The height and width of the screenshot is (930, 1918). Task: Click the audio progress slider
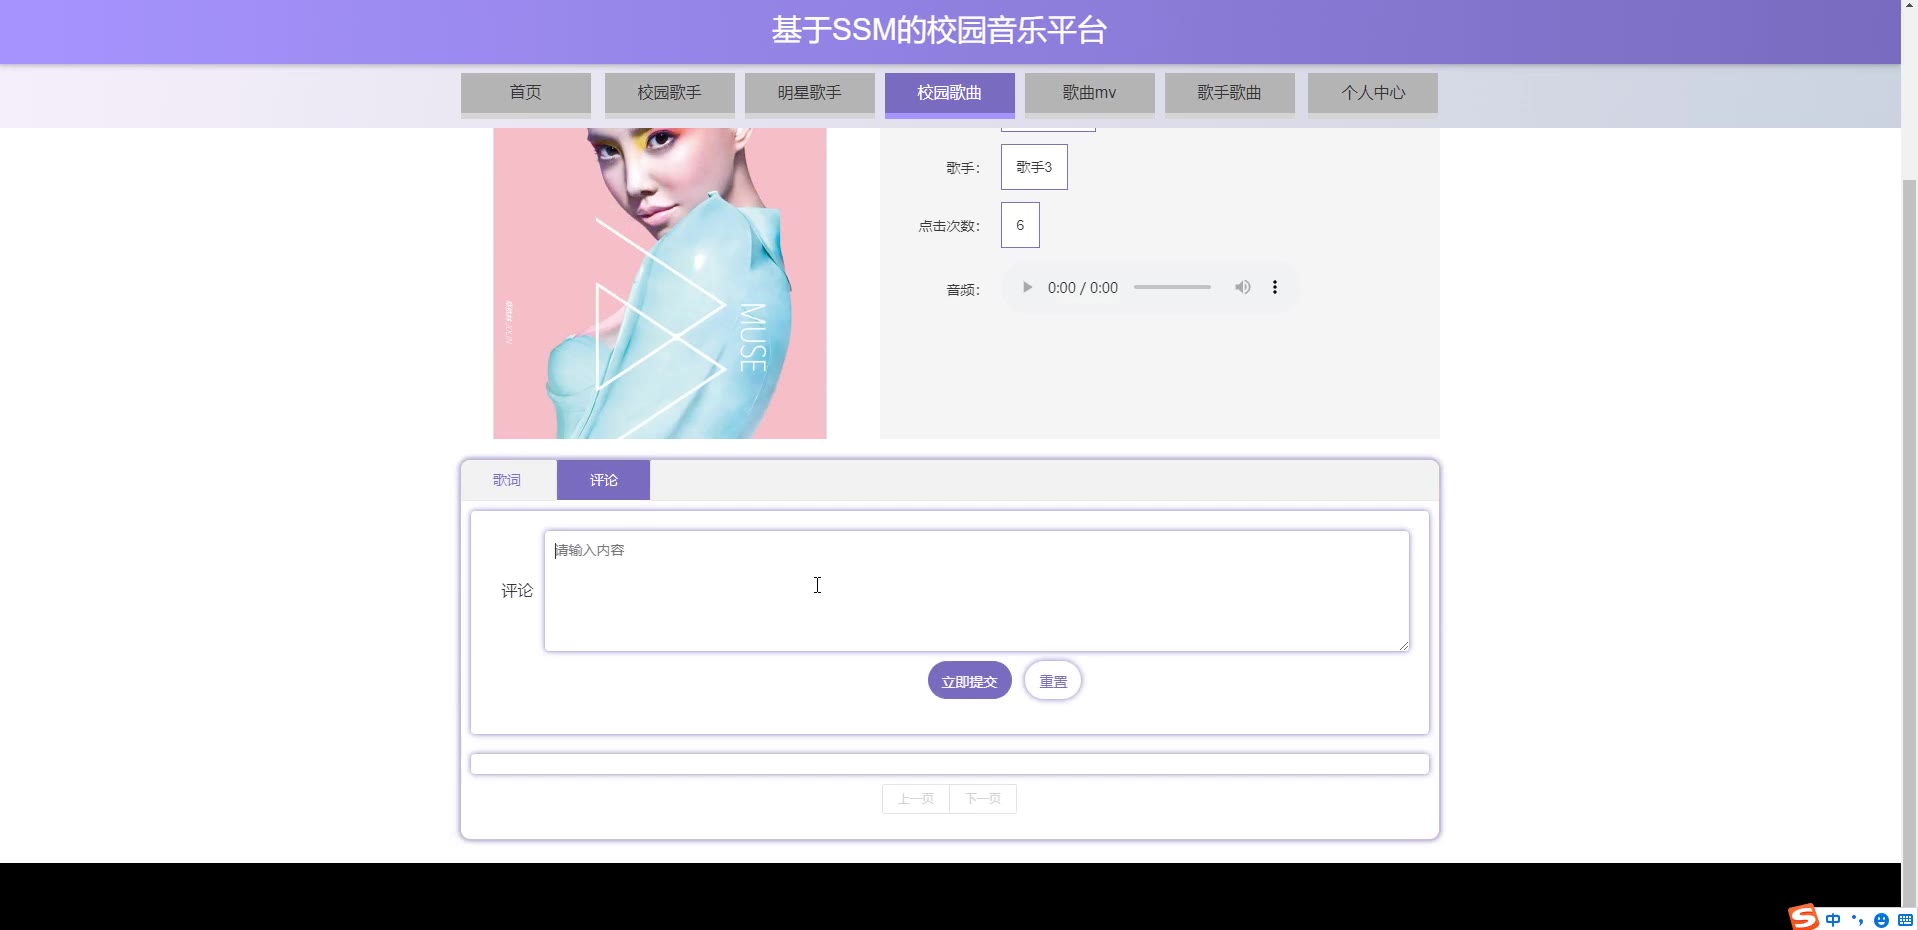tap(1172, 287)
